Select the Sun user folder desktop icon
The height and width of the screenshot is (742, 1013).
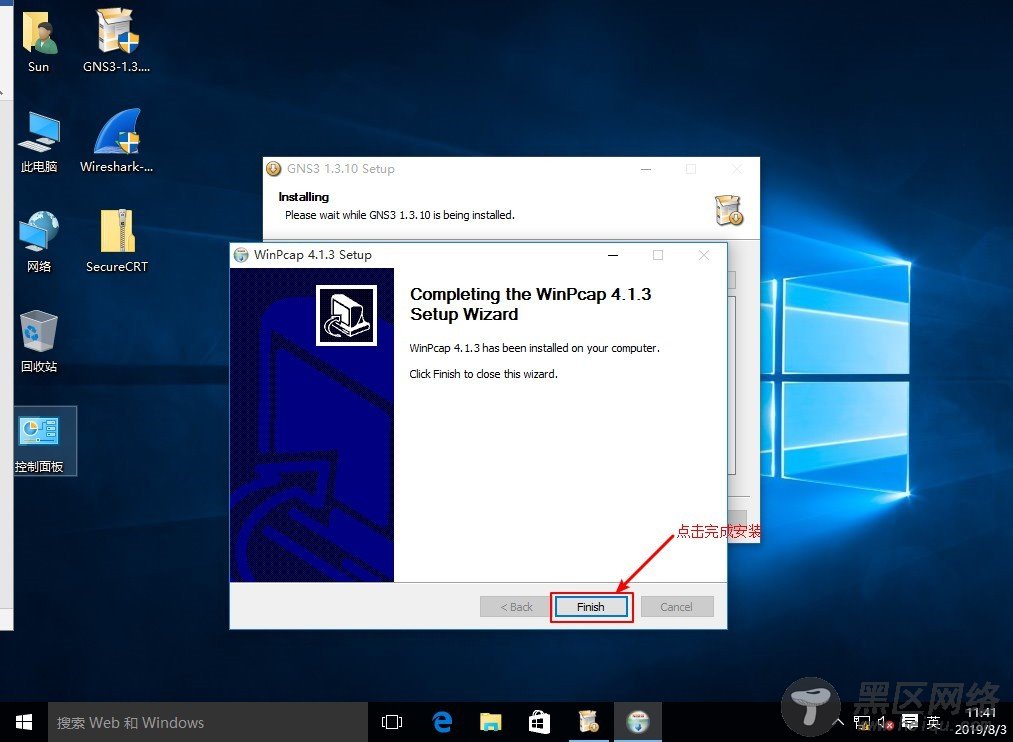coord(38,41)
